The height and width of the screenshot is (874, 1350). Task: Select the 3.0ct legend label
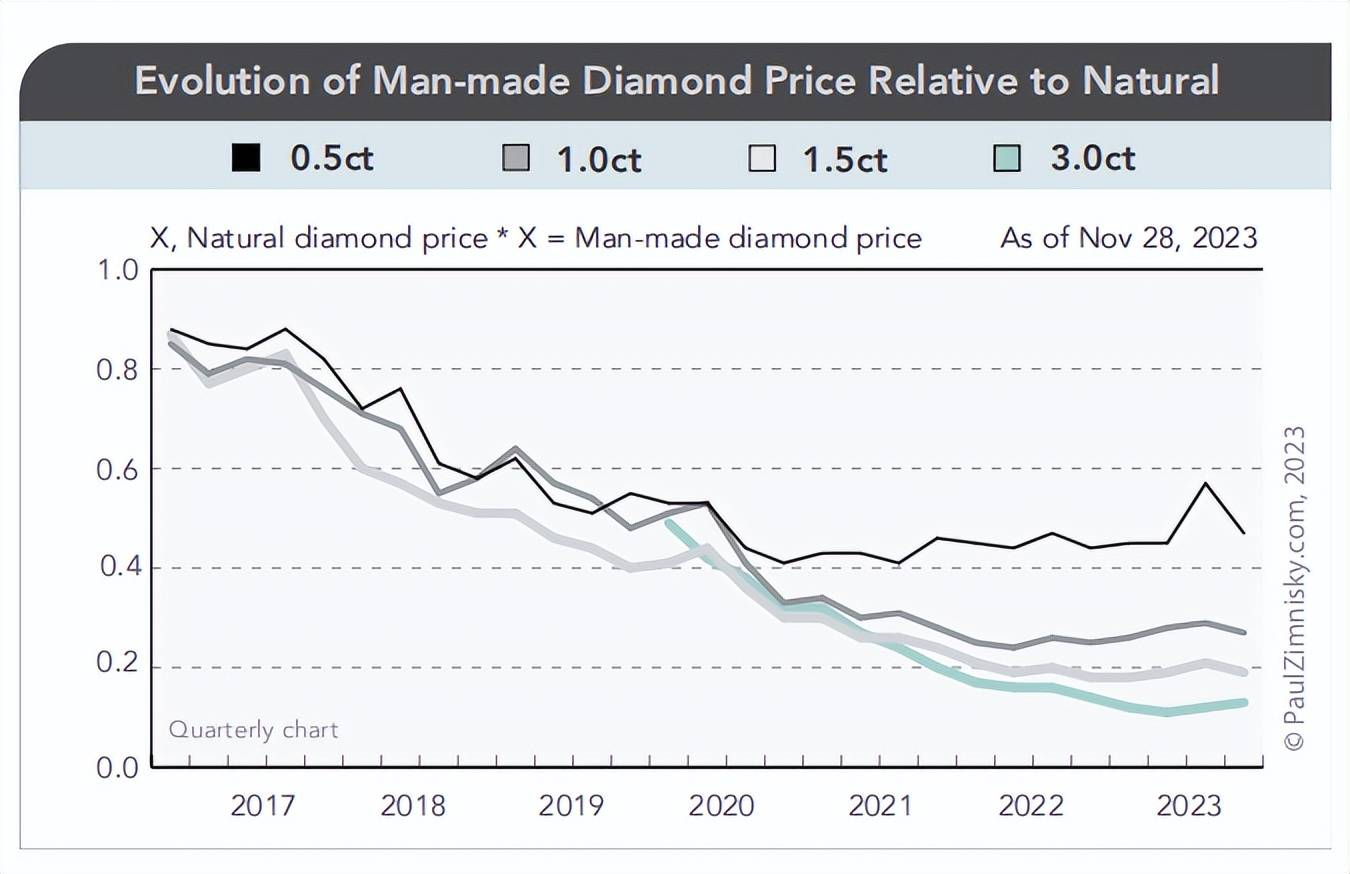coord(1093,158)
